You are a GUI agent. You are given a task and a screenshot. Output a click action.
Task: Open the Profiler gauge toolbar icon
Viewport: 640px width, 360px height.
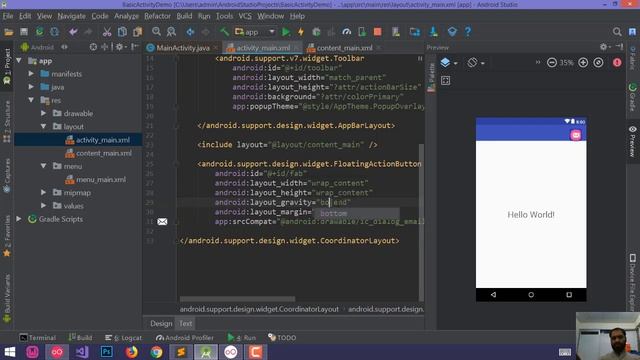pos(347,32)
